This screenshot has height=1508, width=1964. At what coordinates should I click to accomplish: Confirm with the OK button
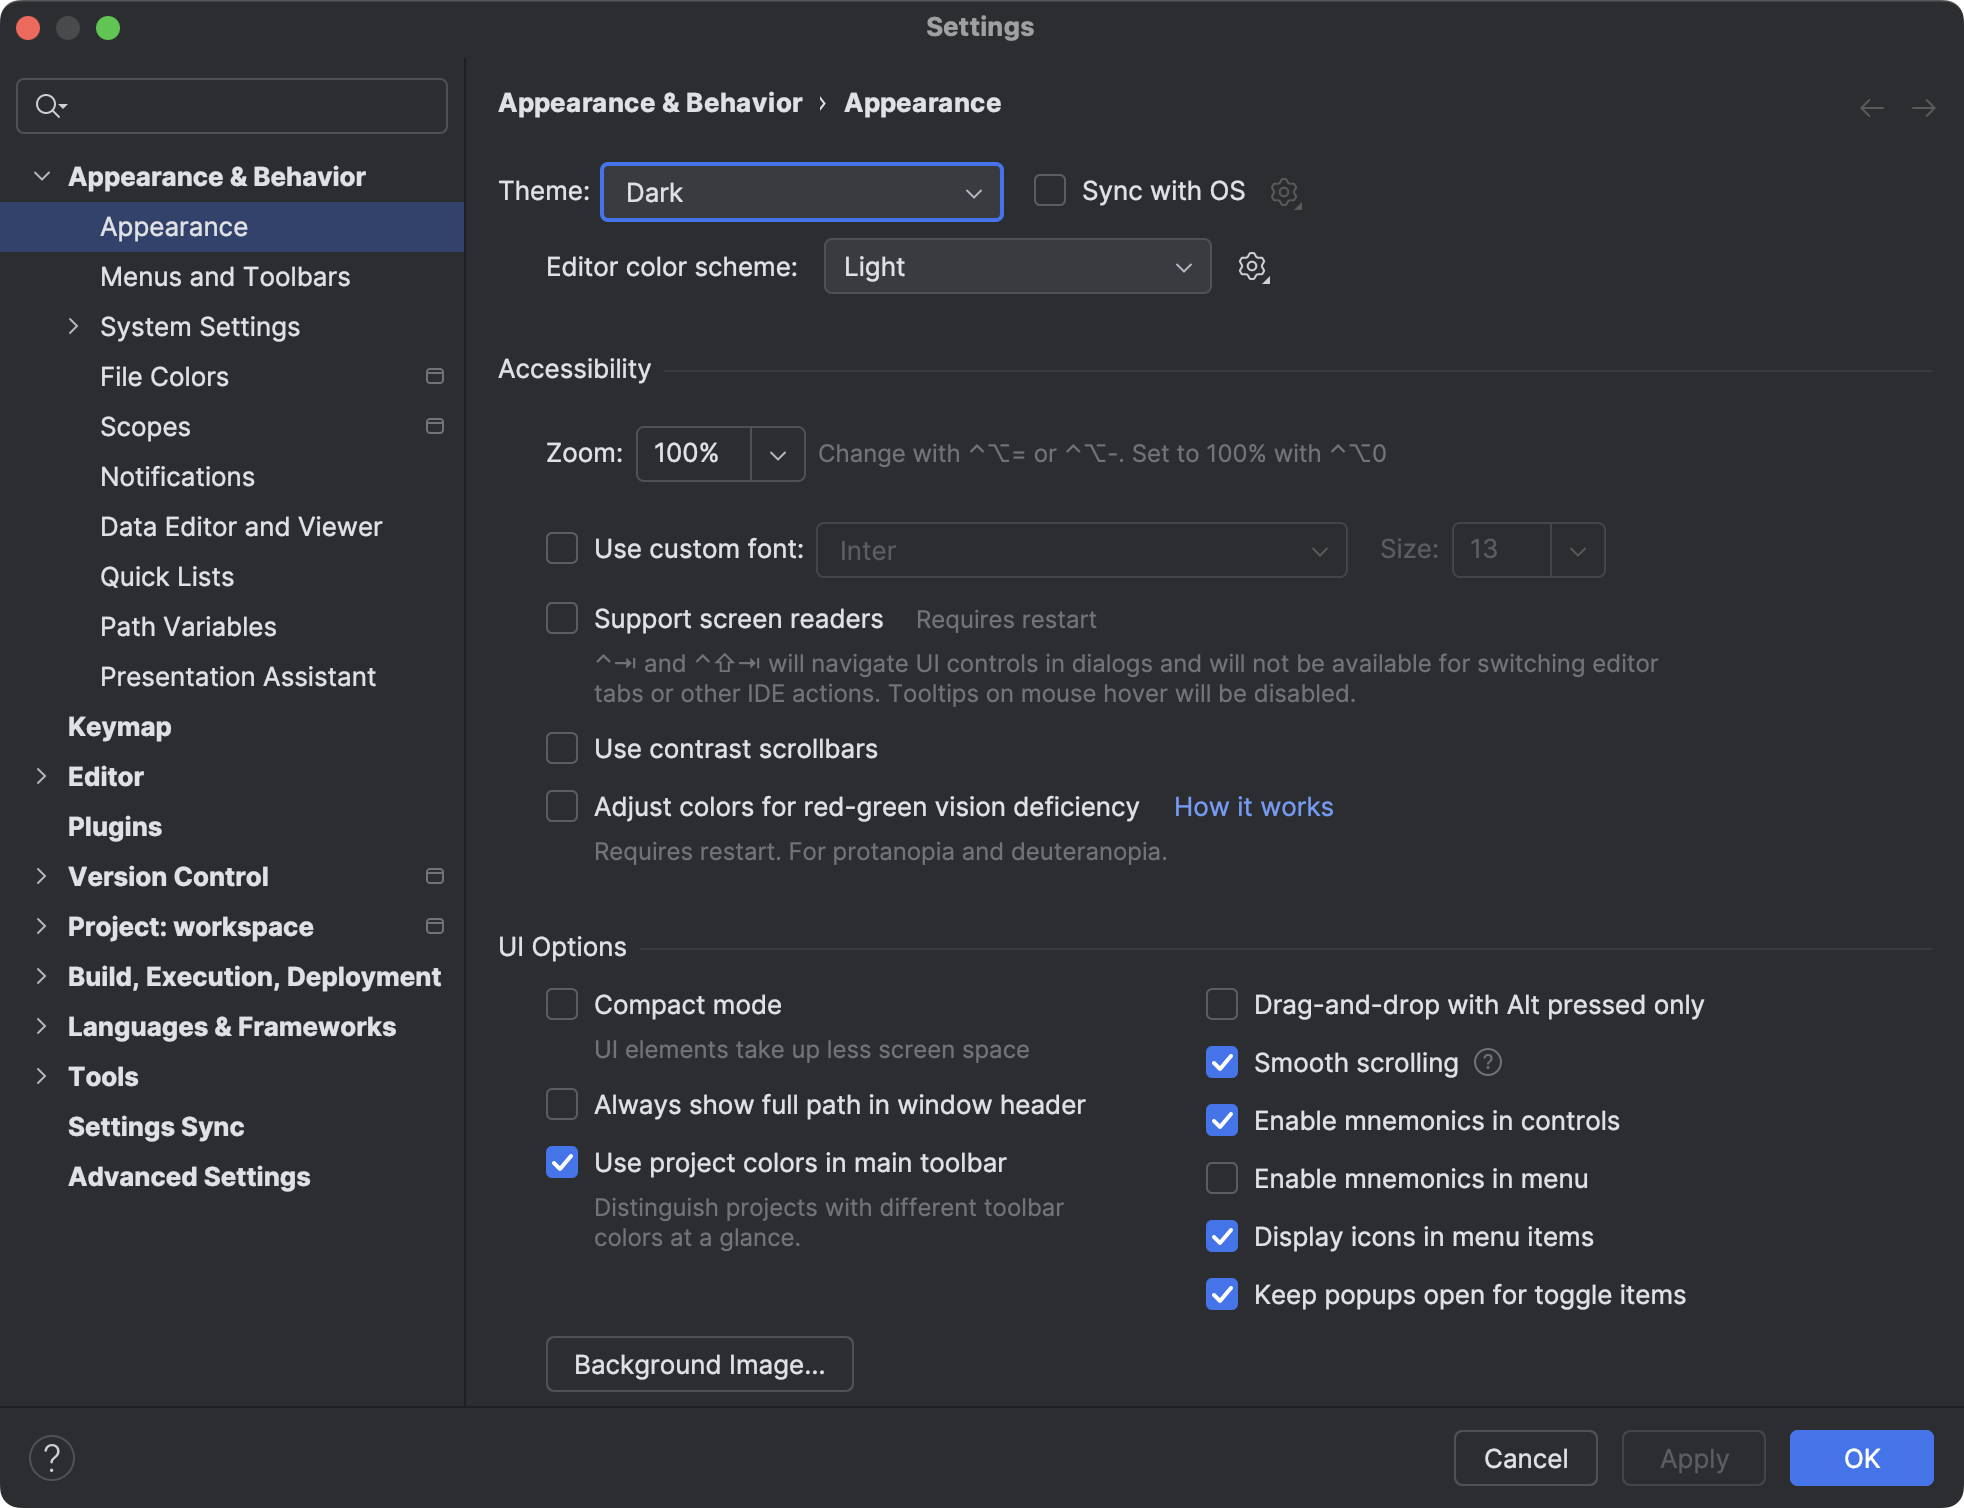1862,1458
